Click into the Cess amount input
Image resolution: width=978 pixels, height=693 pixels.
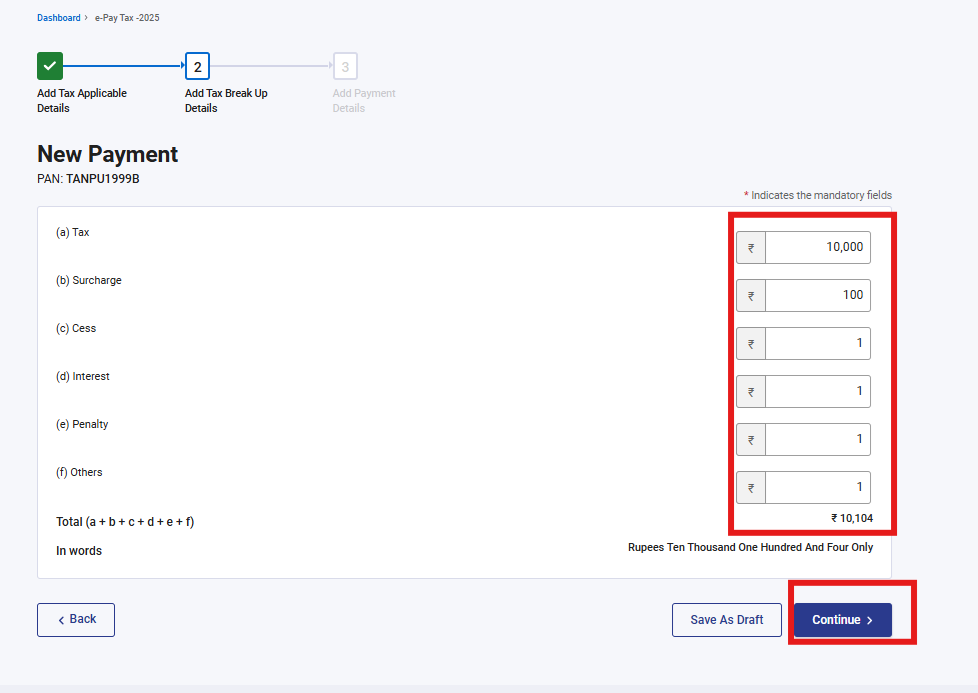[x=817, y=344]
